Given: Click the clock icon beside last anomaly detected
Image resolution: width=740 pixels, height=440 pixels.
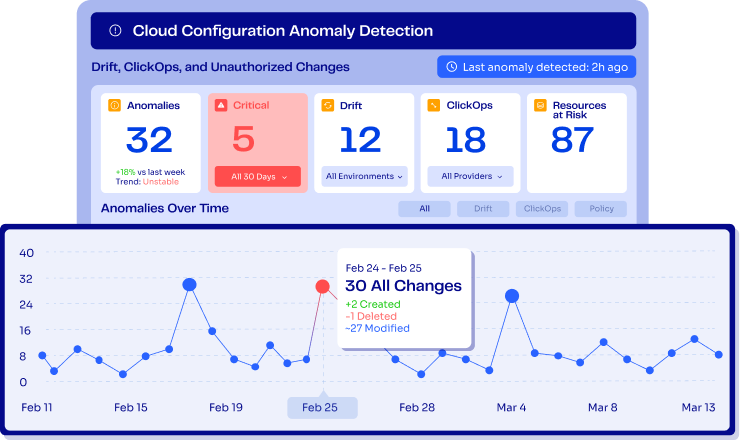Looking at the screenshot, I should 451,67.
